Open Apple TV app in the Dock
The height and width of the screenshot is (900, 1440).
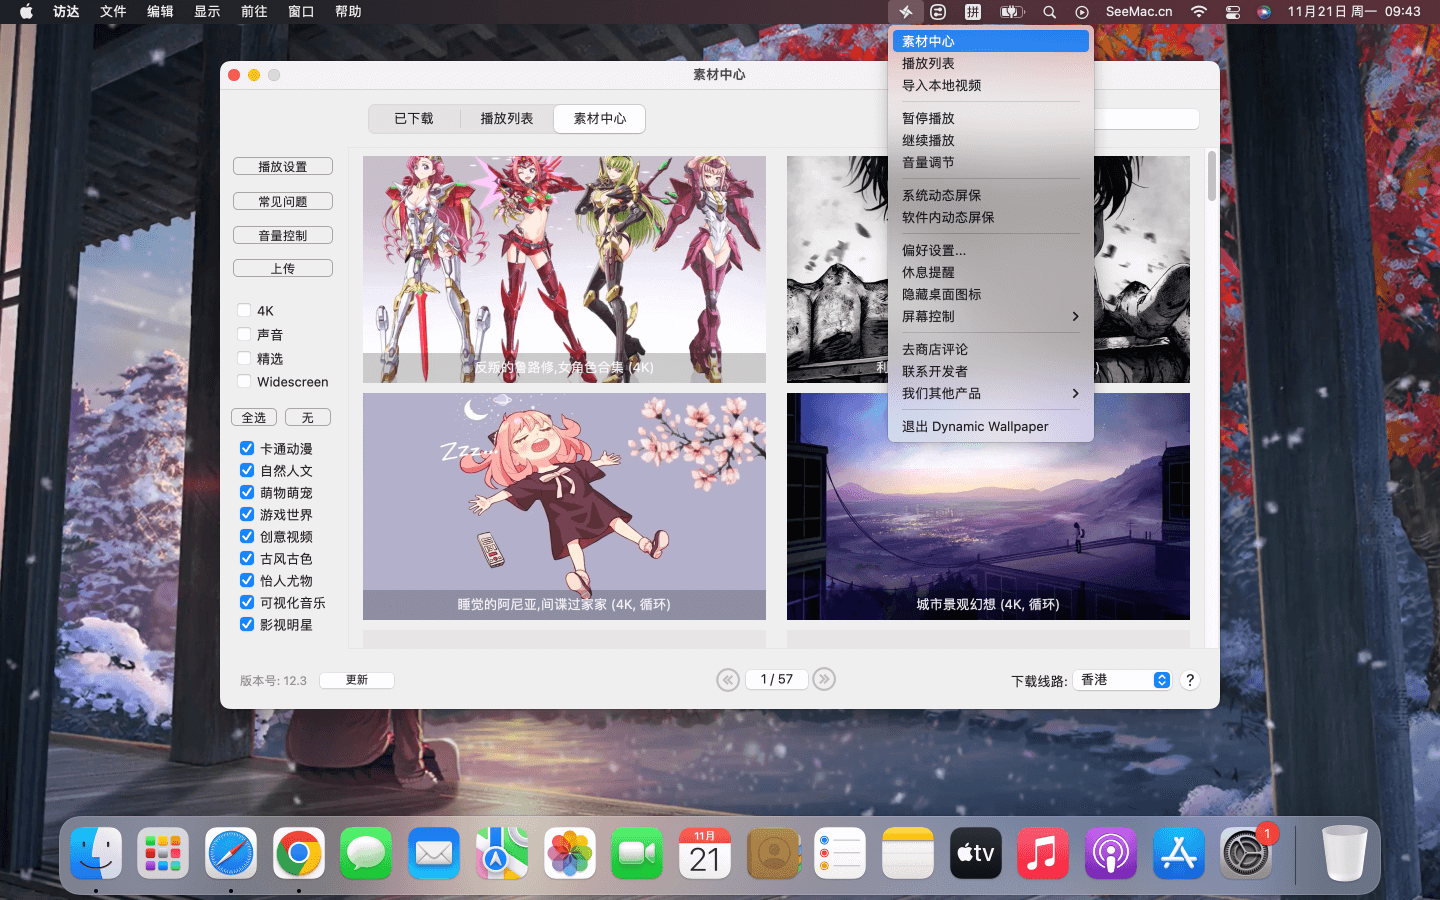click(x=976, y=853)
